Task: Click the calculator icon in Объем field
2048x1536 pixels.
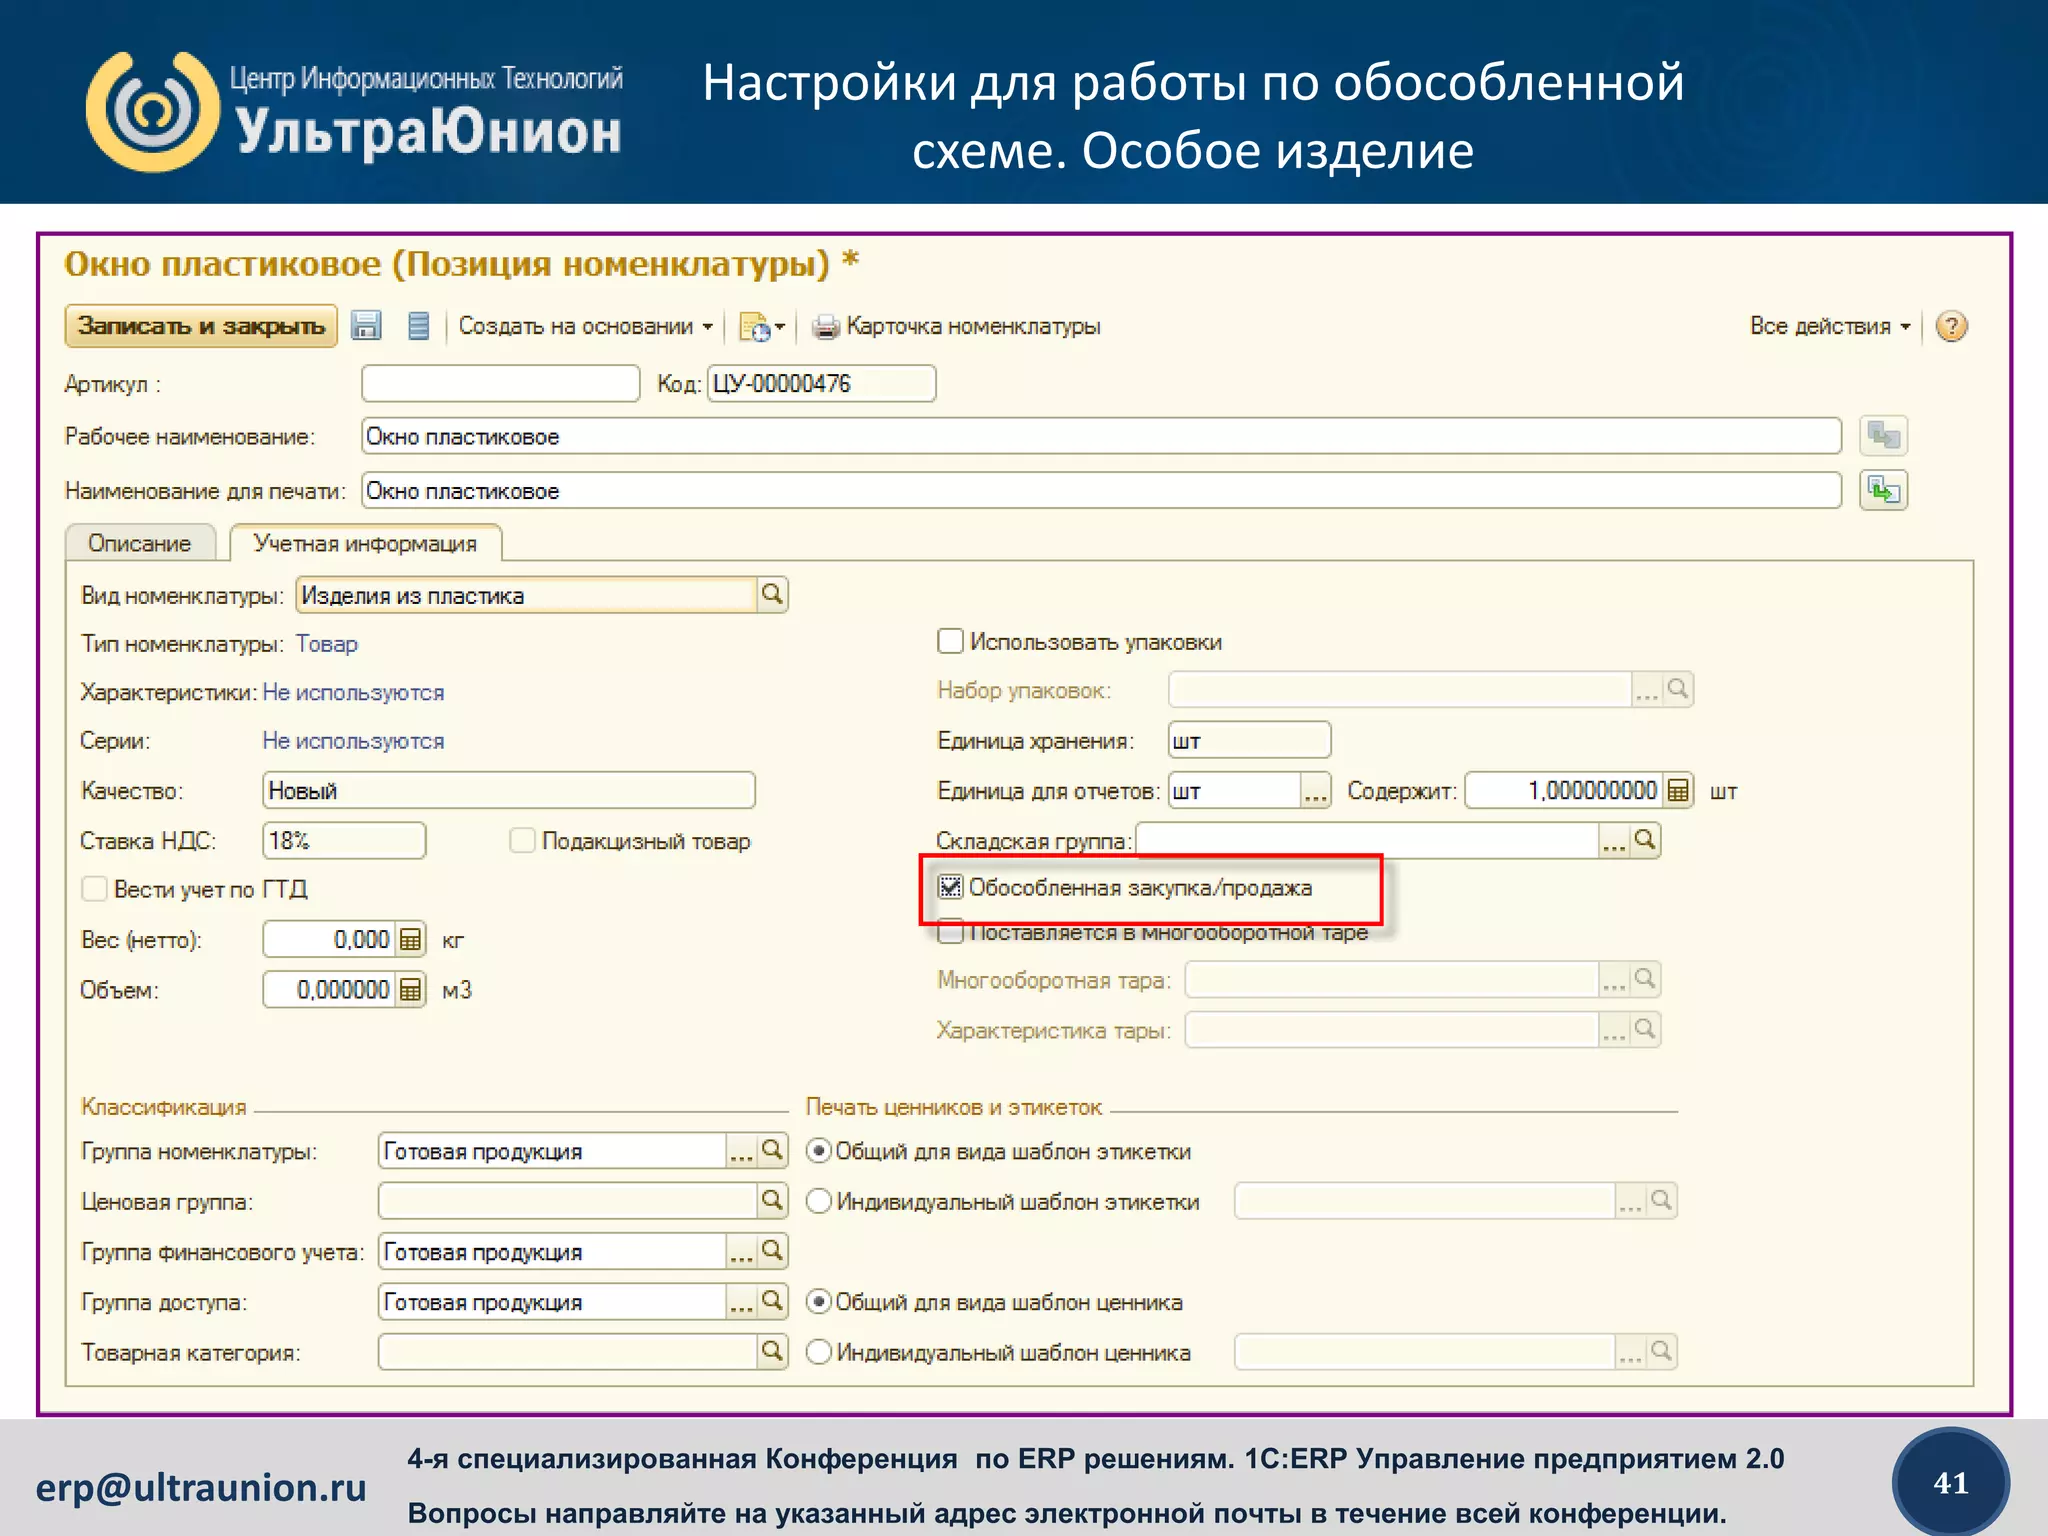Action: 410,990
